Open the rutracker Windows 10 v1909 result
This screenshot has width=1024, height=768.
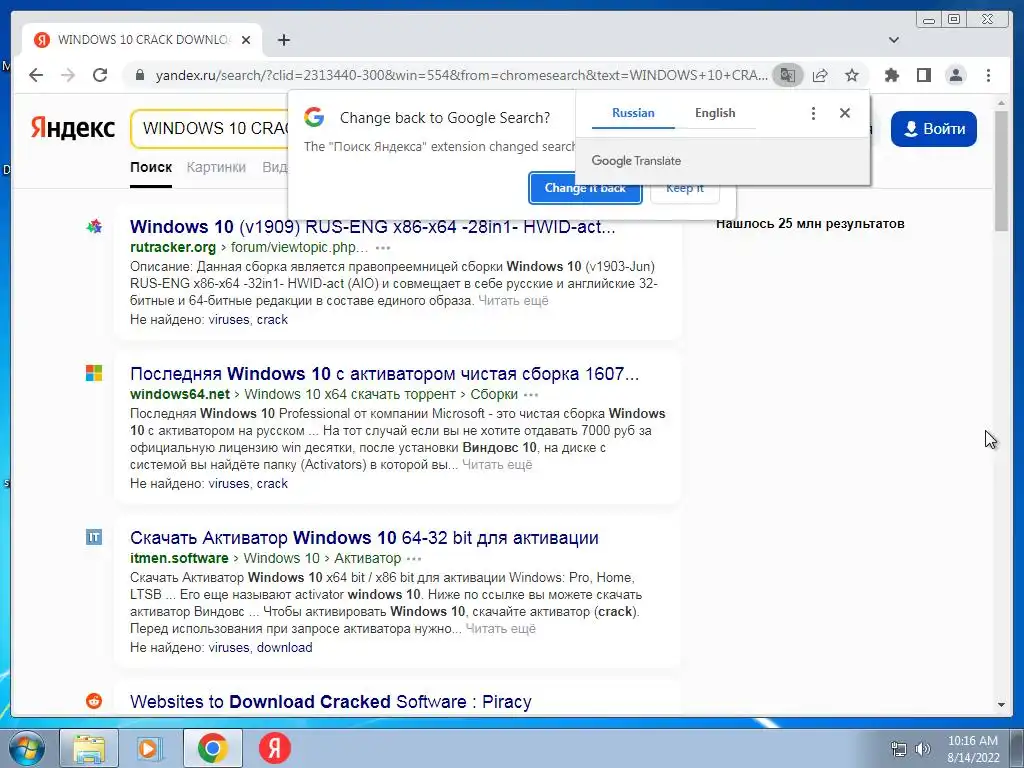(x=372, y=227)
